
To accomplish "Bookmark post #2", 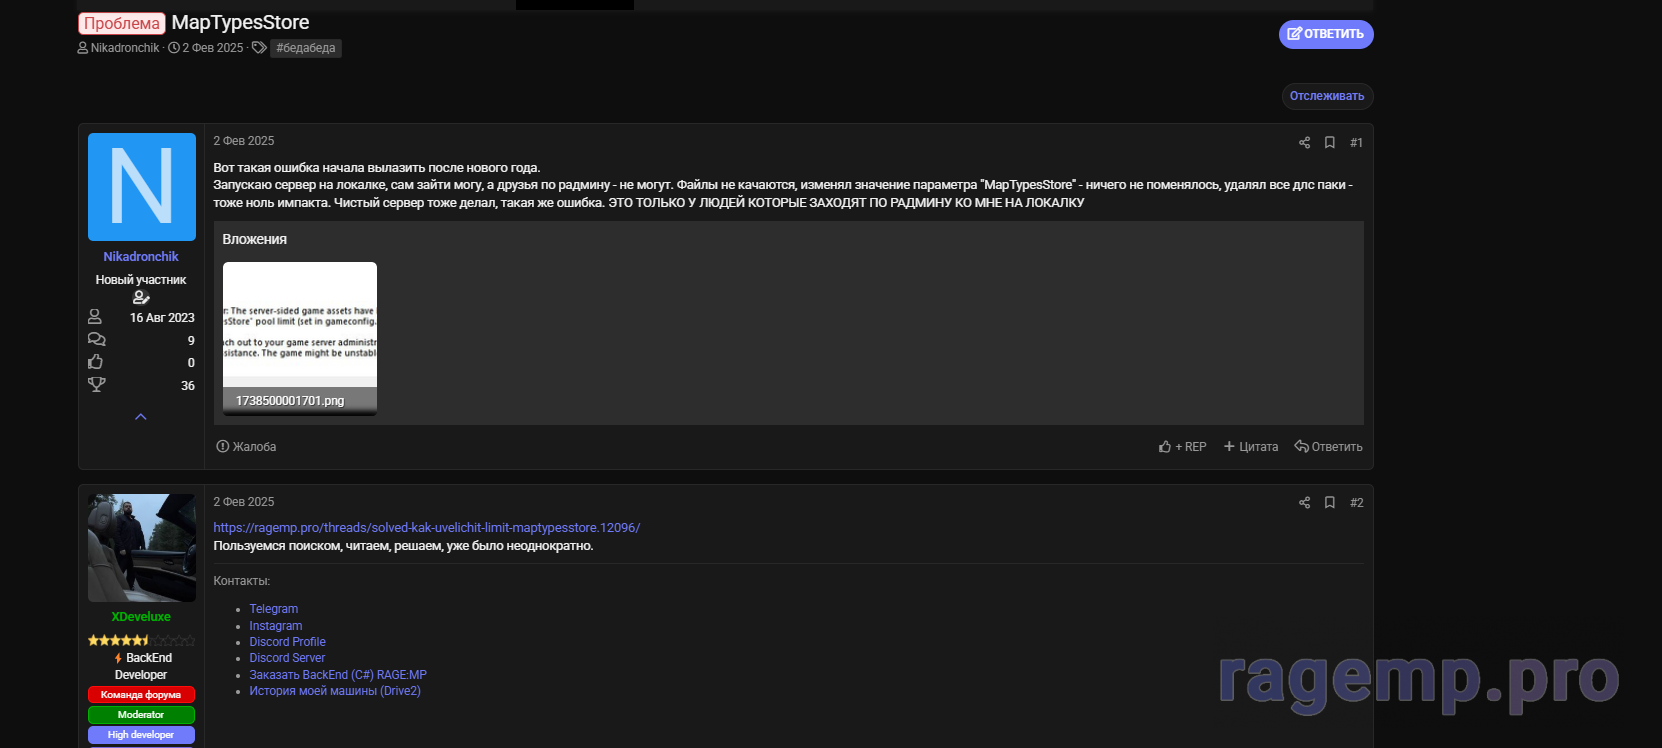I will point(1330,502).
